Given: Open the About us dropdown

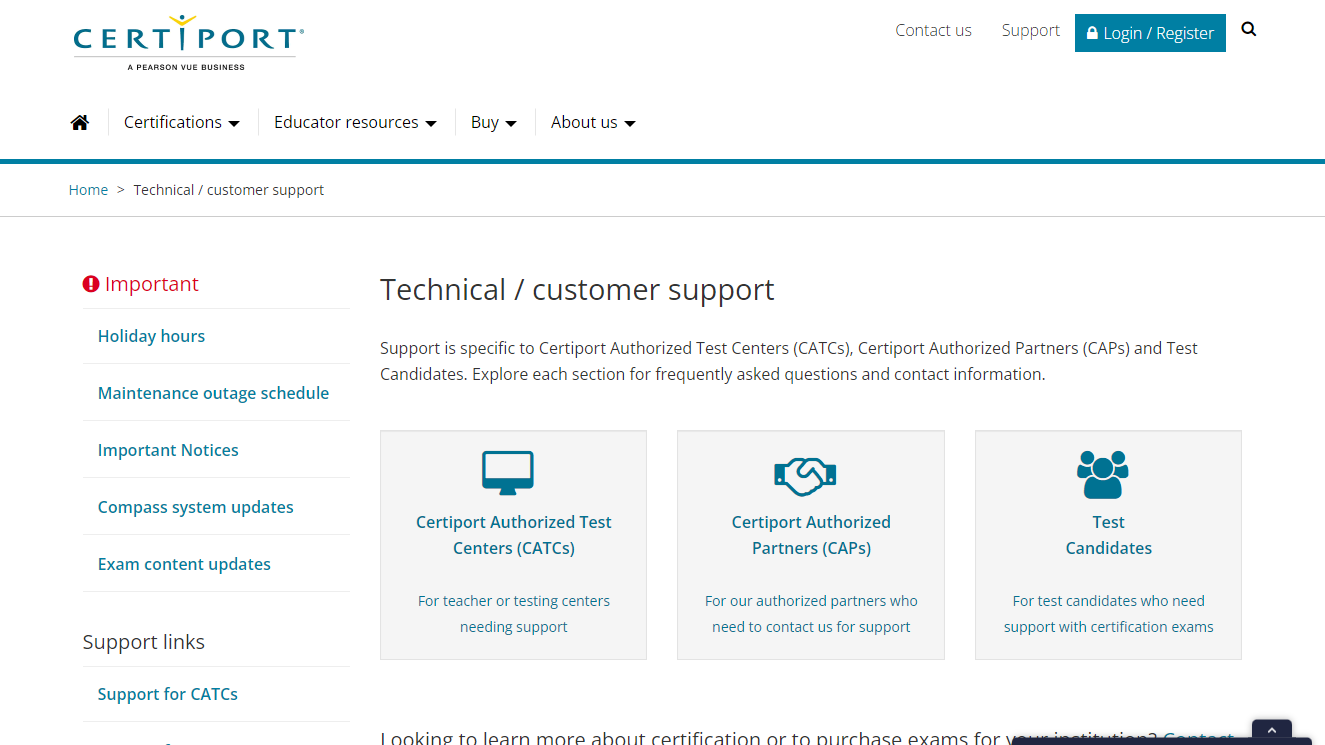Looking at the screenshot, I should pyautogui.click(x=594, y=122).
